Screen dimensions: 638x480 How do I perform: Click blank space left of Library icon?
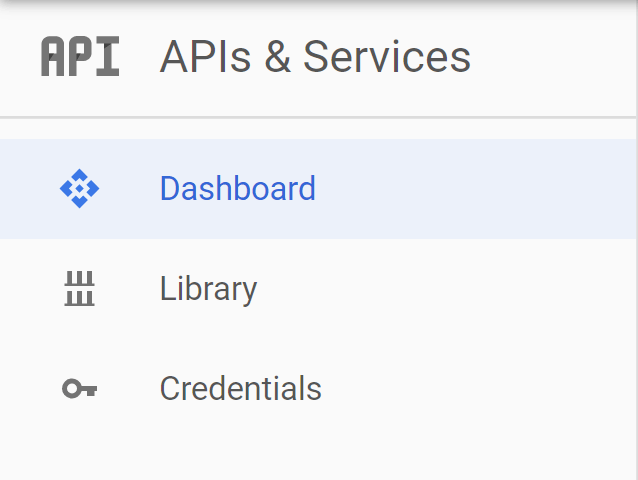tap(25, 289)
